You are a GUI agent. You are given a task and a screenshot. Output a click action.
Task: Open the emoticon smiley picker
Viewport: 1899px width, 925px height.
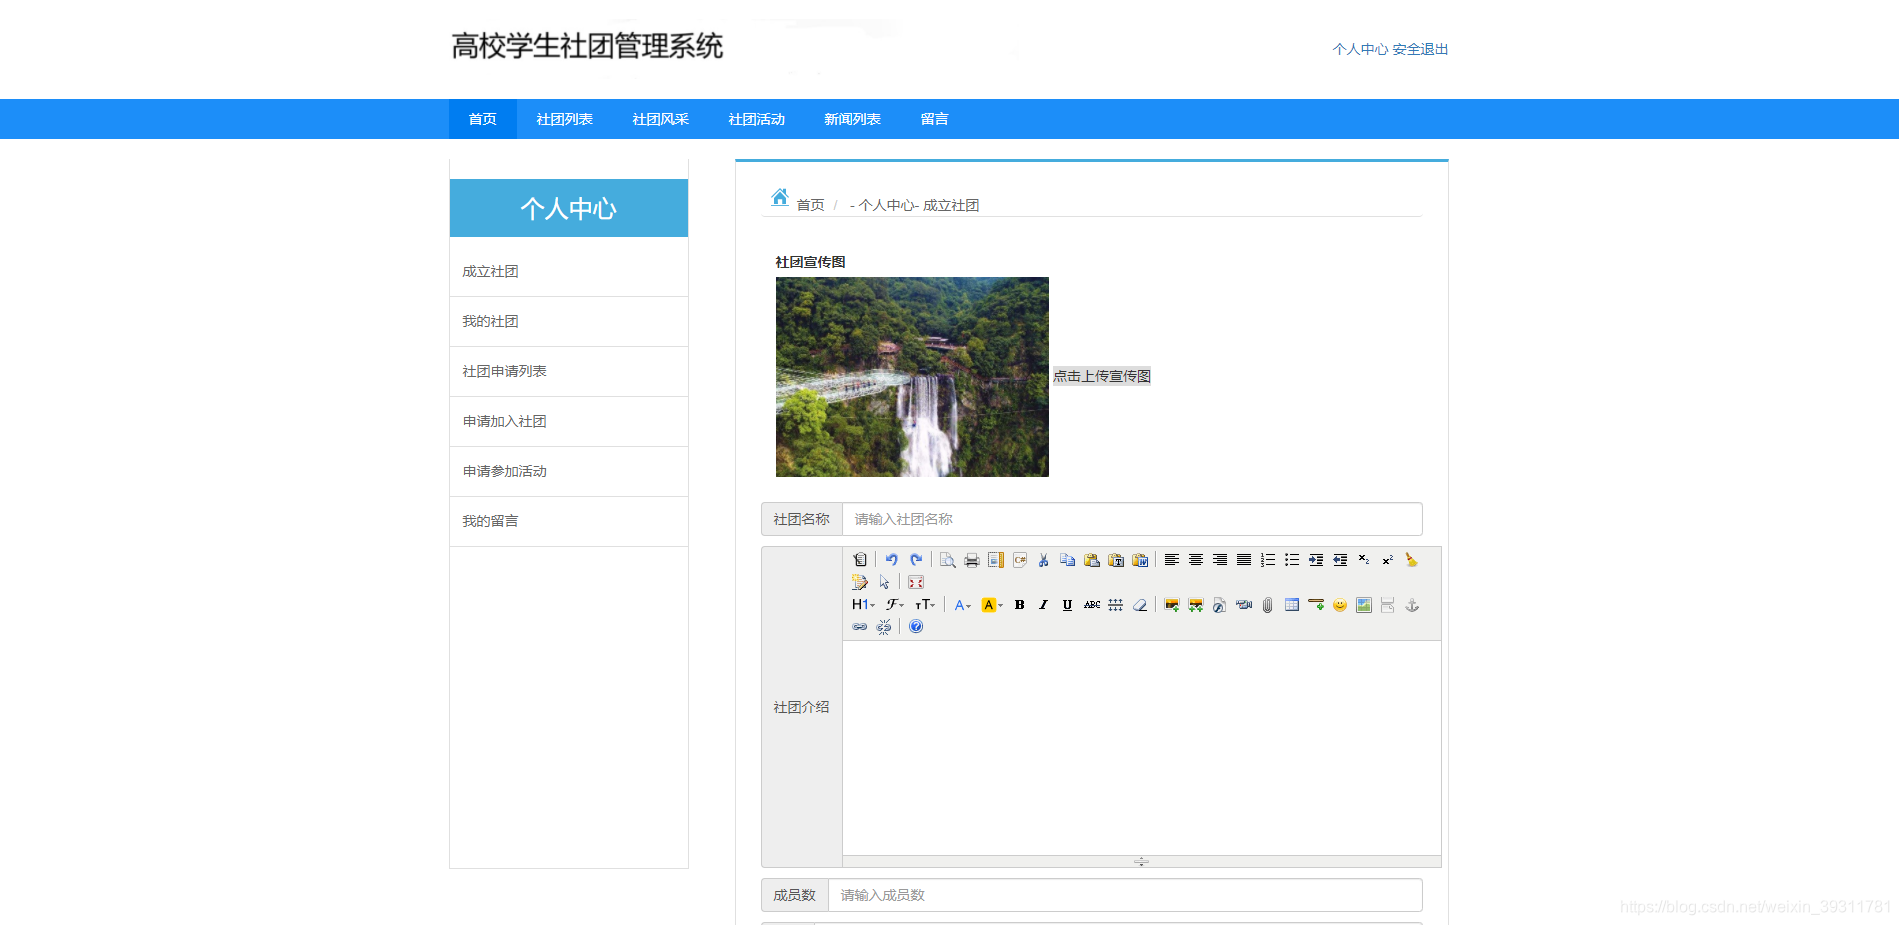pyautogui.click(x=1340, y=605)
